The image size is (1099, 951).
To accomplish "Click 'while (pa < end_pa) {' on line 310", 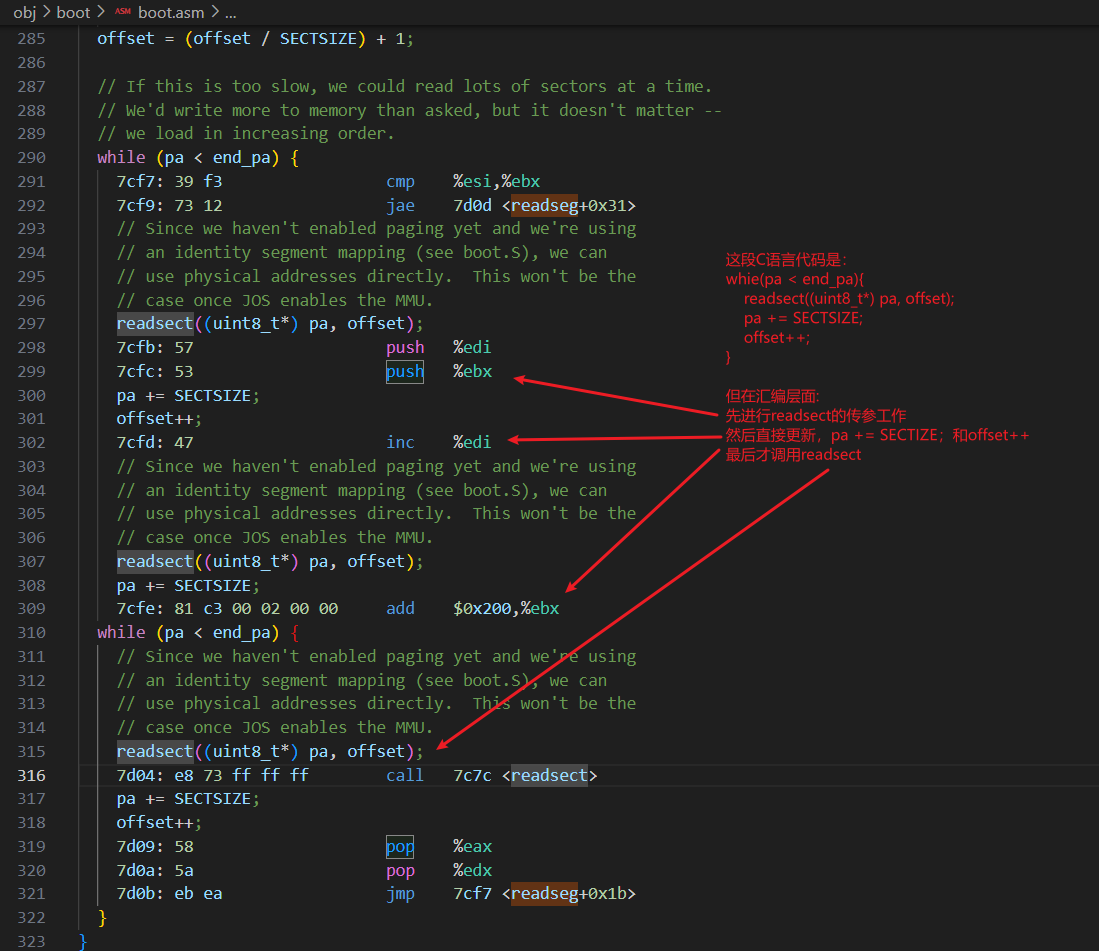I will (x=198, y=633).
